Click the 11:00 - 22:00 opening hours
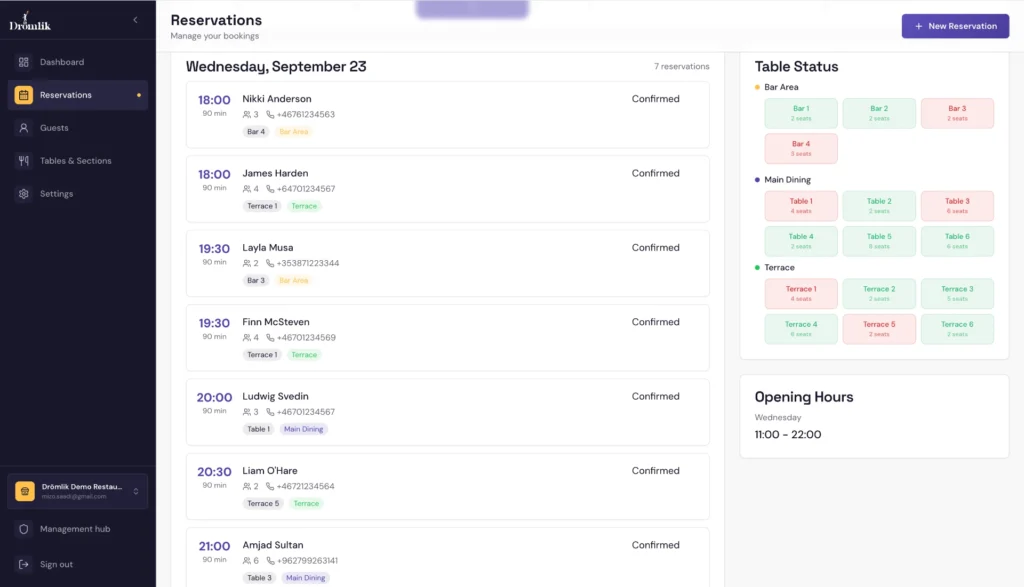Viewport: 1024px width, 587px height. coord(788,435)
